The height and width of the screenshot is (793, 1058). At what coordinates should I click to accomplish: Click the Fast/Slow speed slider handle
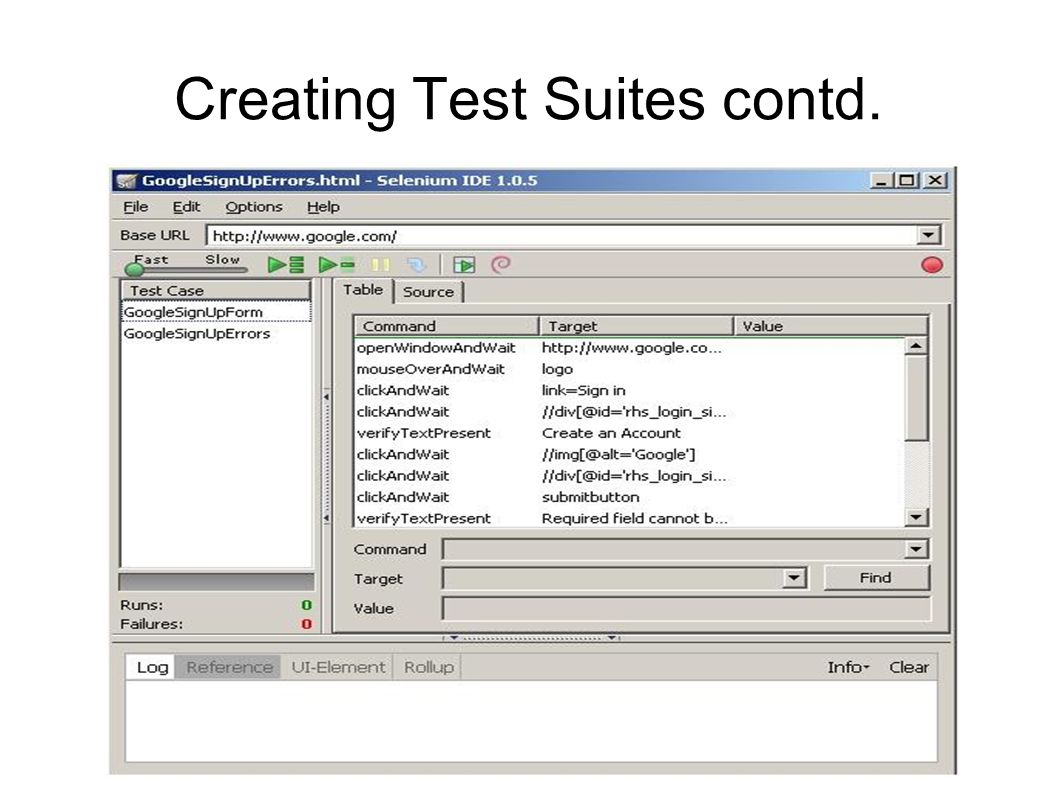point(134,270)
